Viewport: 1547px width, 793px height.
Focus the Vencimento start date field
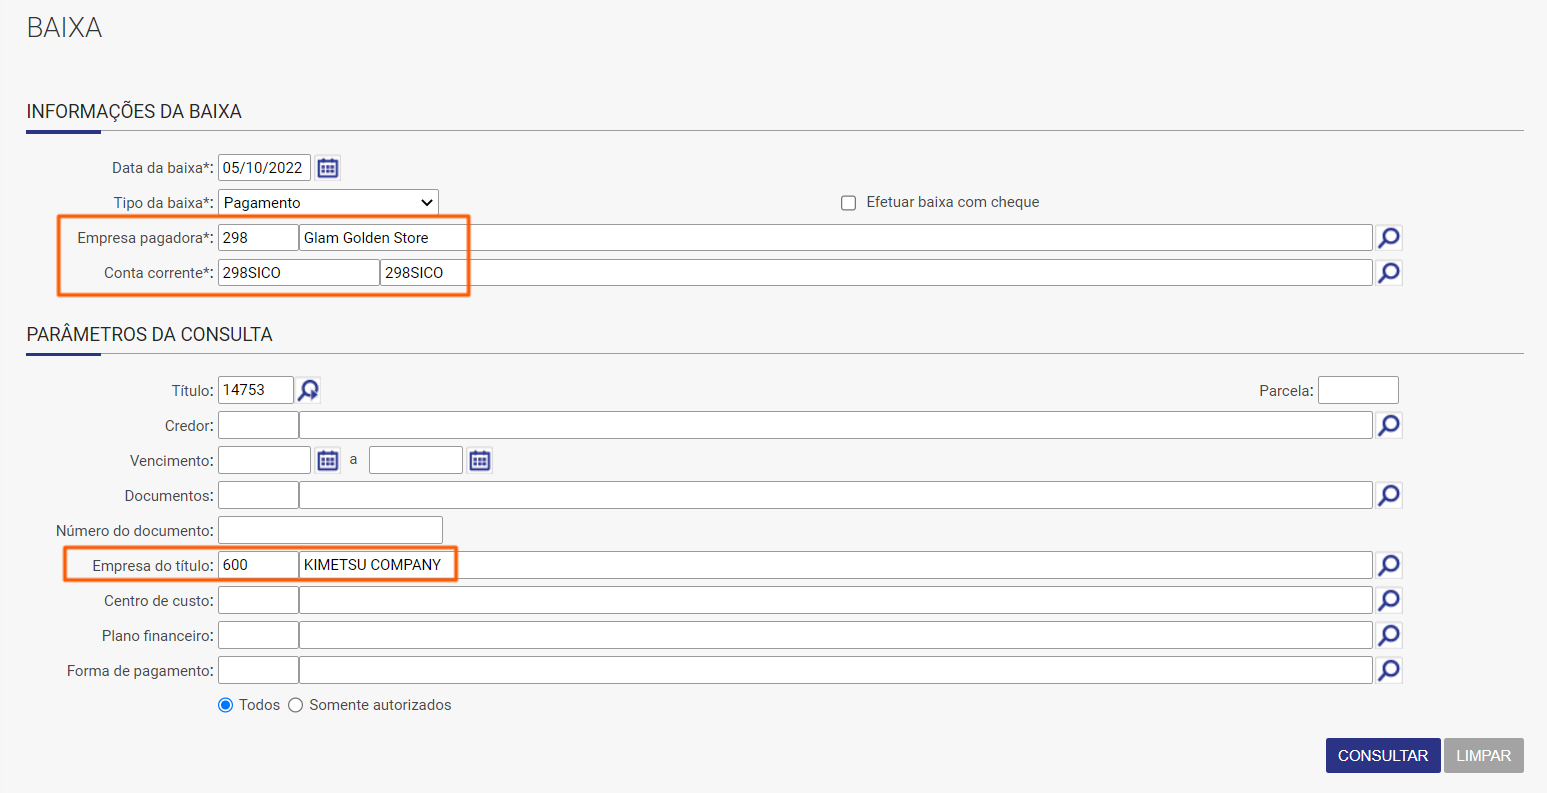(264, 460)
